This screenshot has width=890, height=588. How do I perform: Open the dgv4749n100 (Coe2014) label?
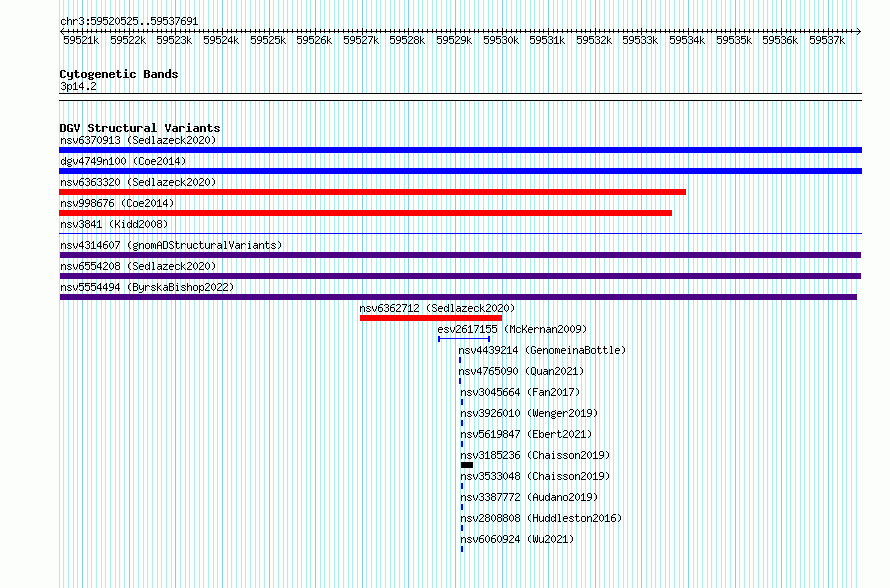(123, 161)
